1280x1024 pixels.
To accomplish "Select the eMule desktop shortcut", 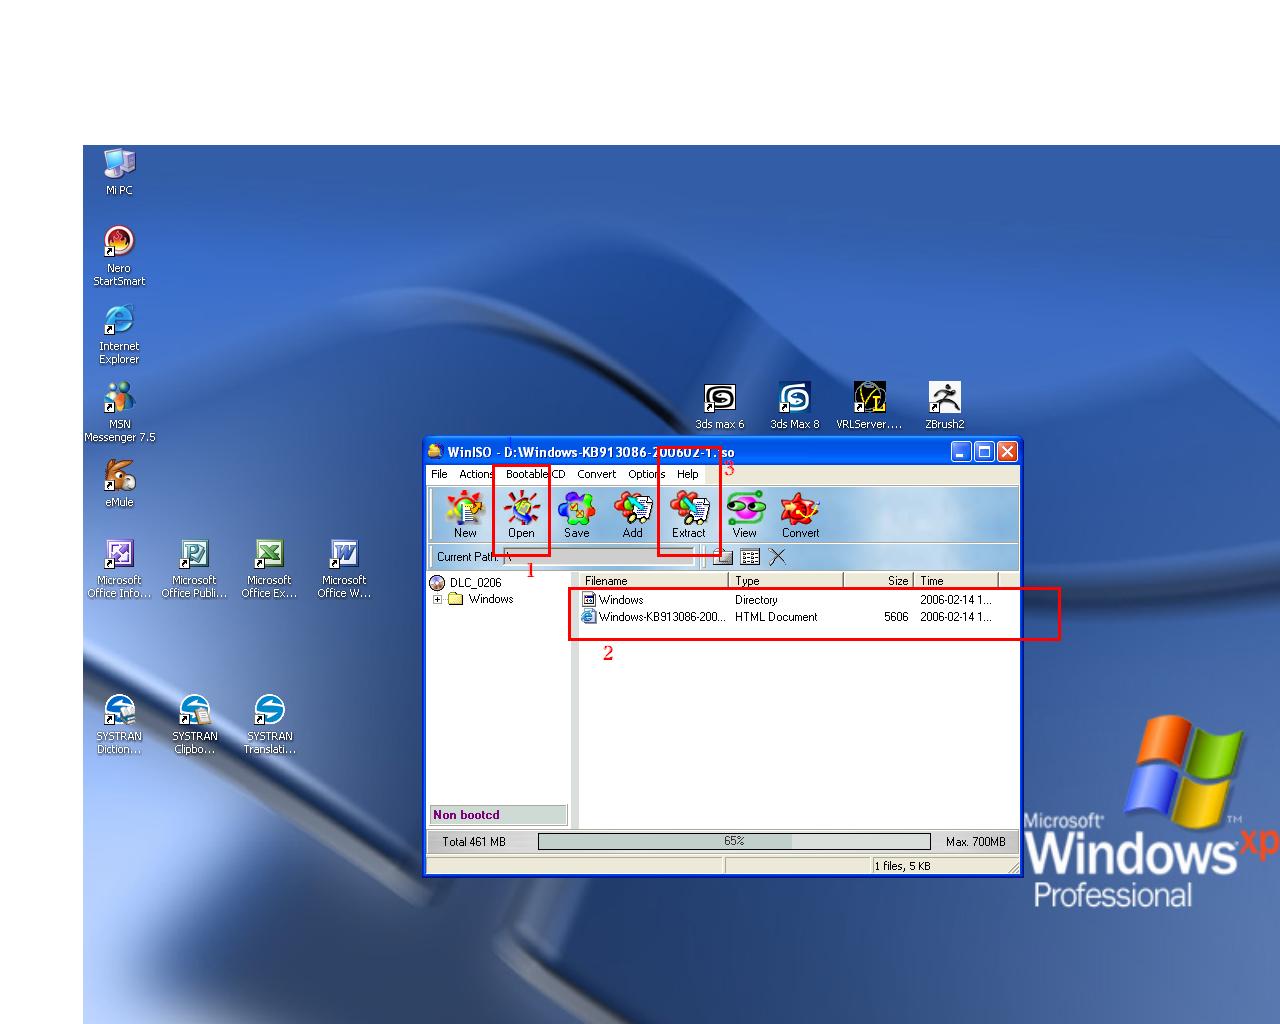I will [x=119, y=484].
